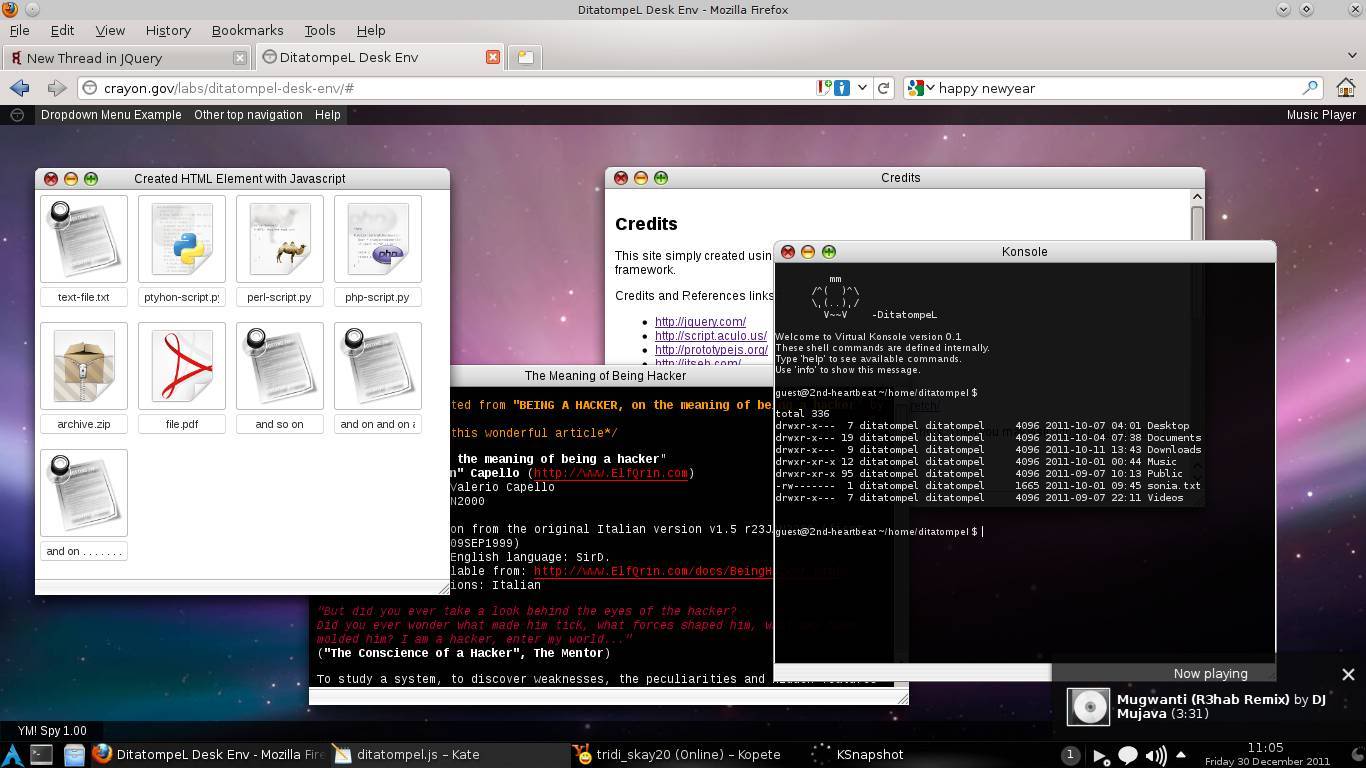Click the bookmark-add icon in URL bar

click(x=824, y=88)
